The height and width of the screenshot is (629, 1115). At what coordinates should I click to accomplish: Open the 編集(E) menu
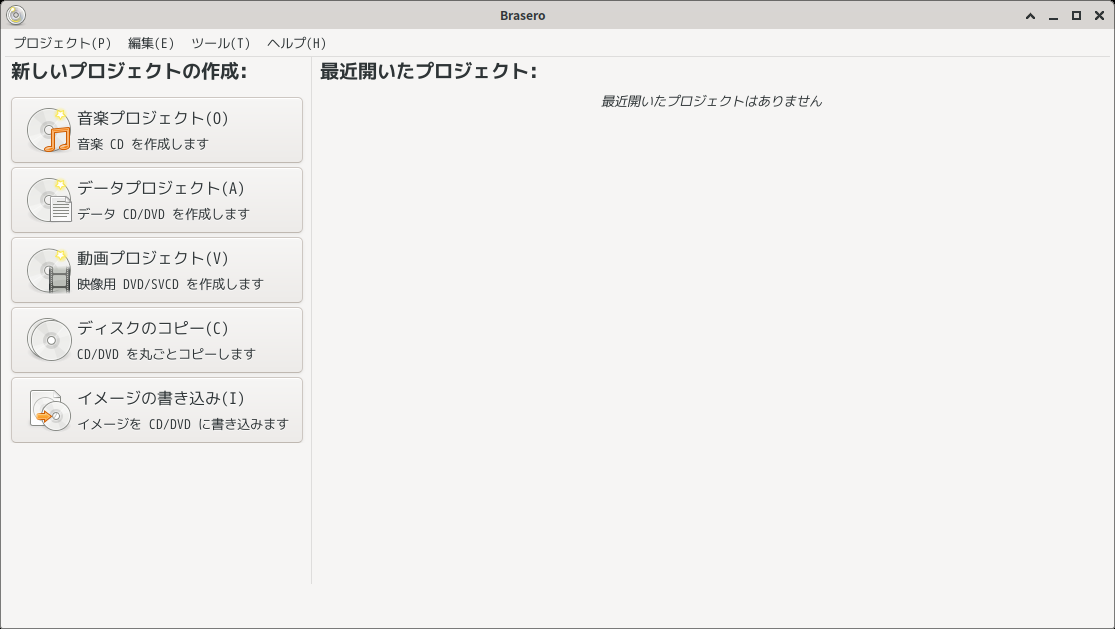151,43
